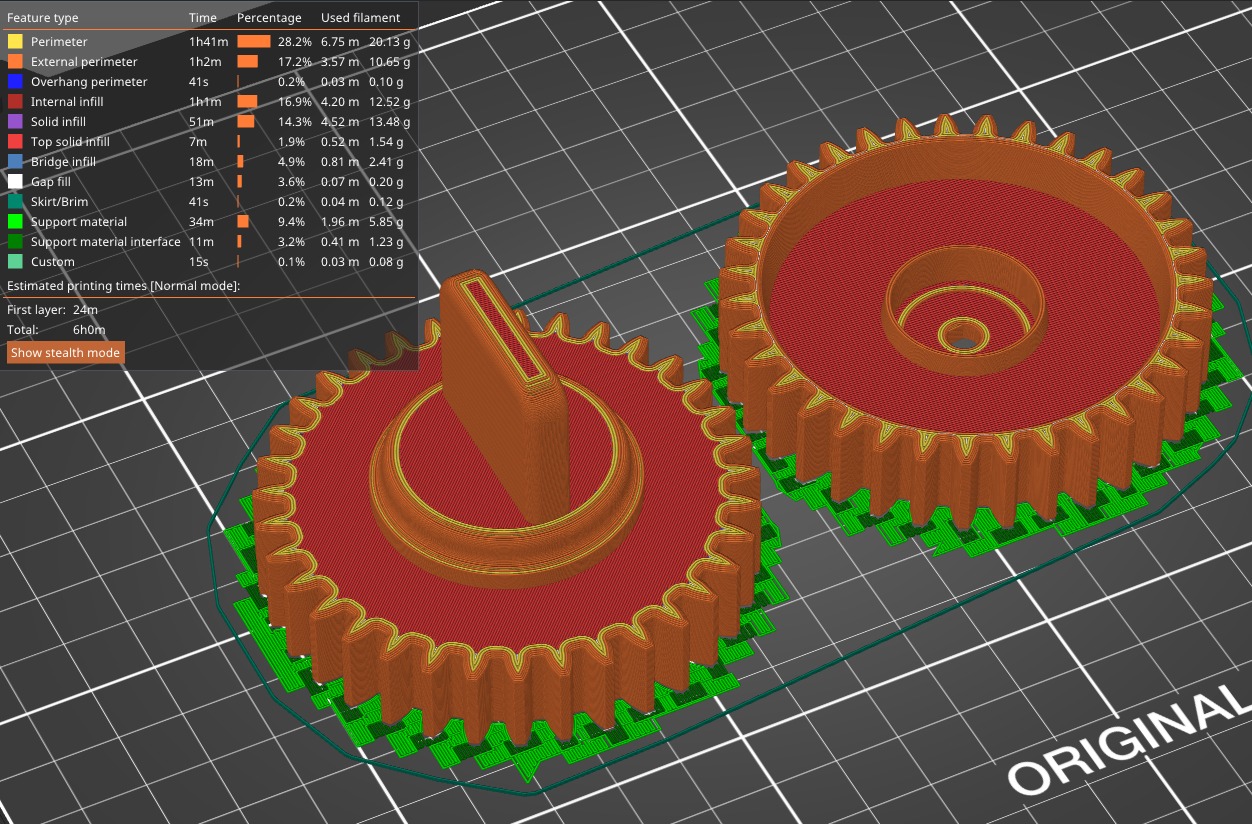Click the purple Solid infill swatch
The width and height of the screenshot is (1252, 824).
(15, 122)
